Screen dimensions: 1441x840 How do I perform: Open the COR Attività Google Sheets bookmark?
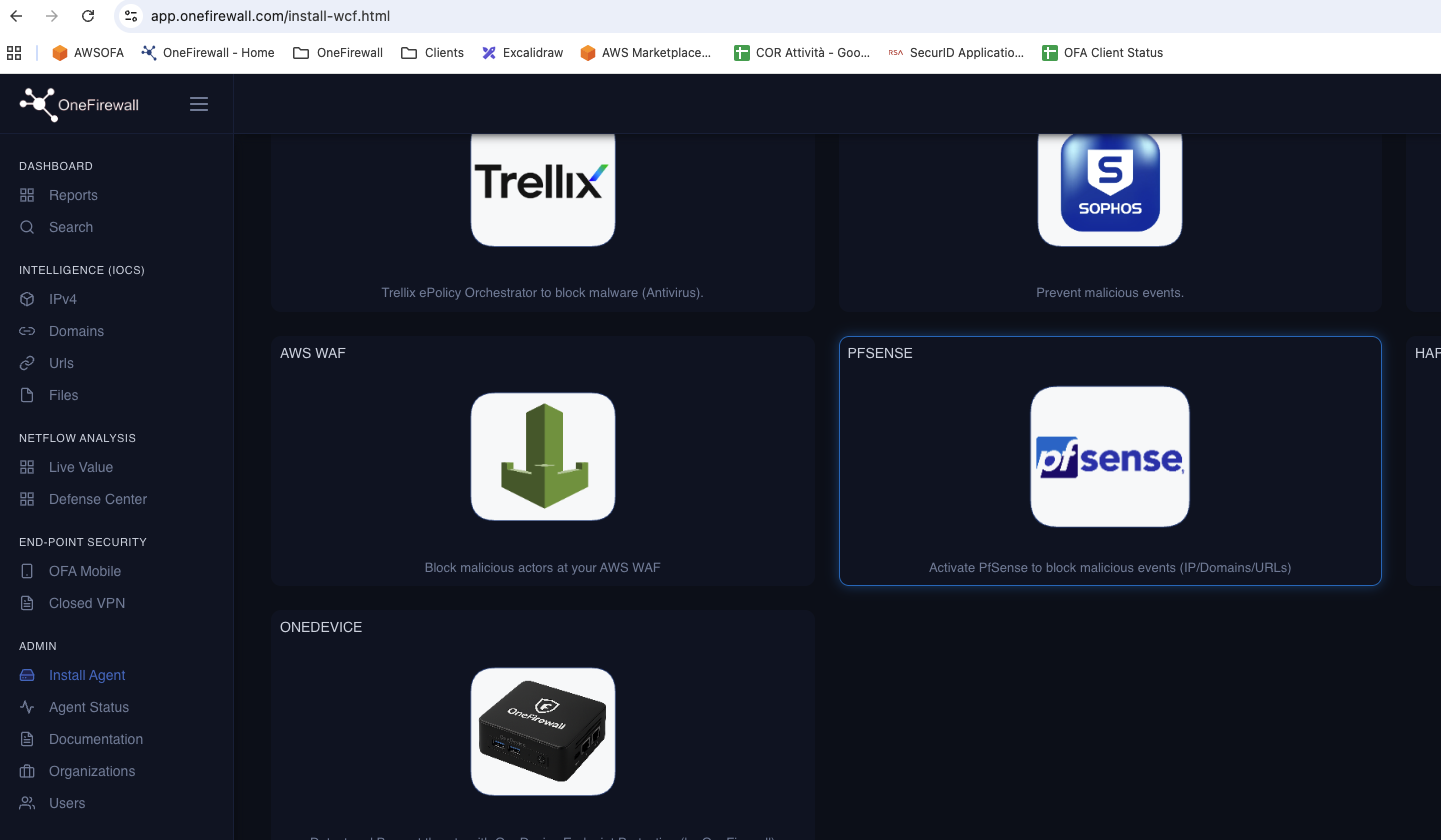(x=801, y=52)
